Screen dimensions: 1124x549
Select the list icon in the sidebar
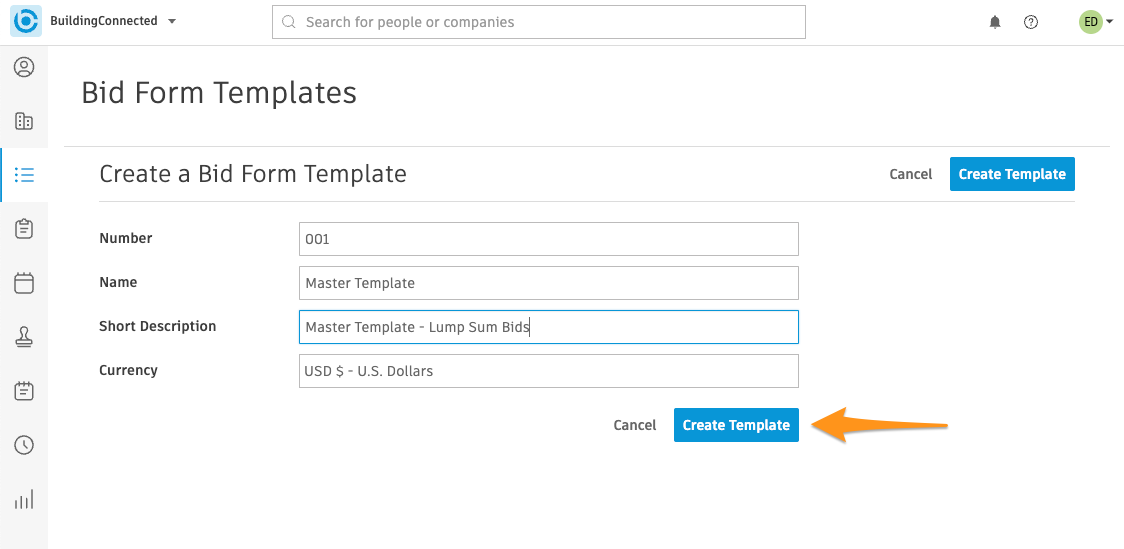[x=24, y=175]
